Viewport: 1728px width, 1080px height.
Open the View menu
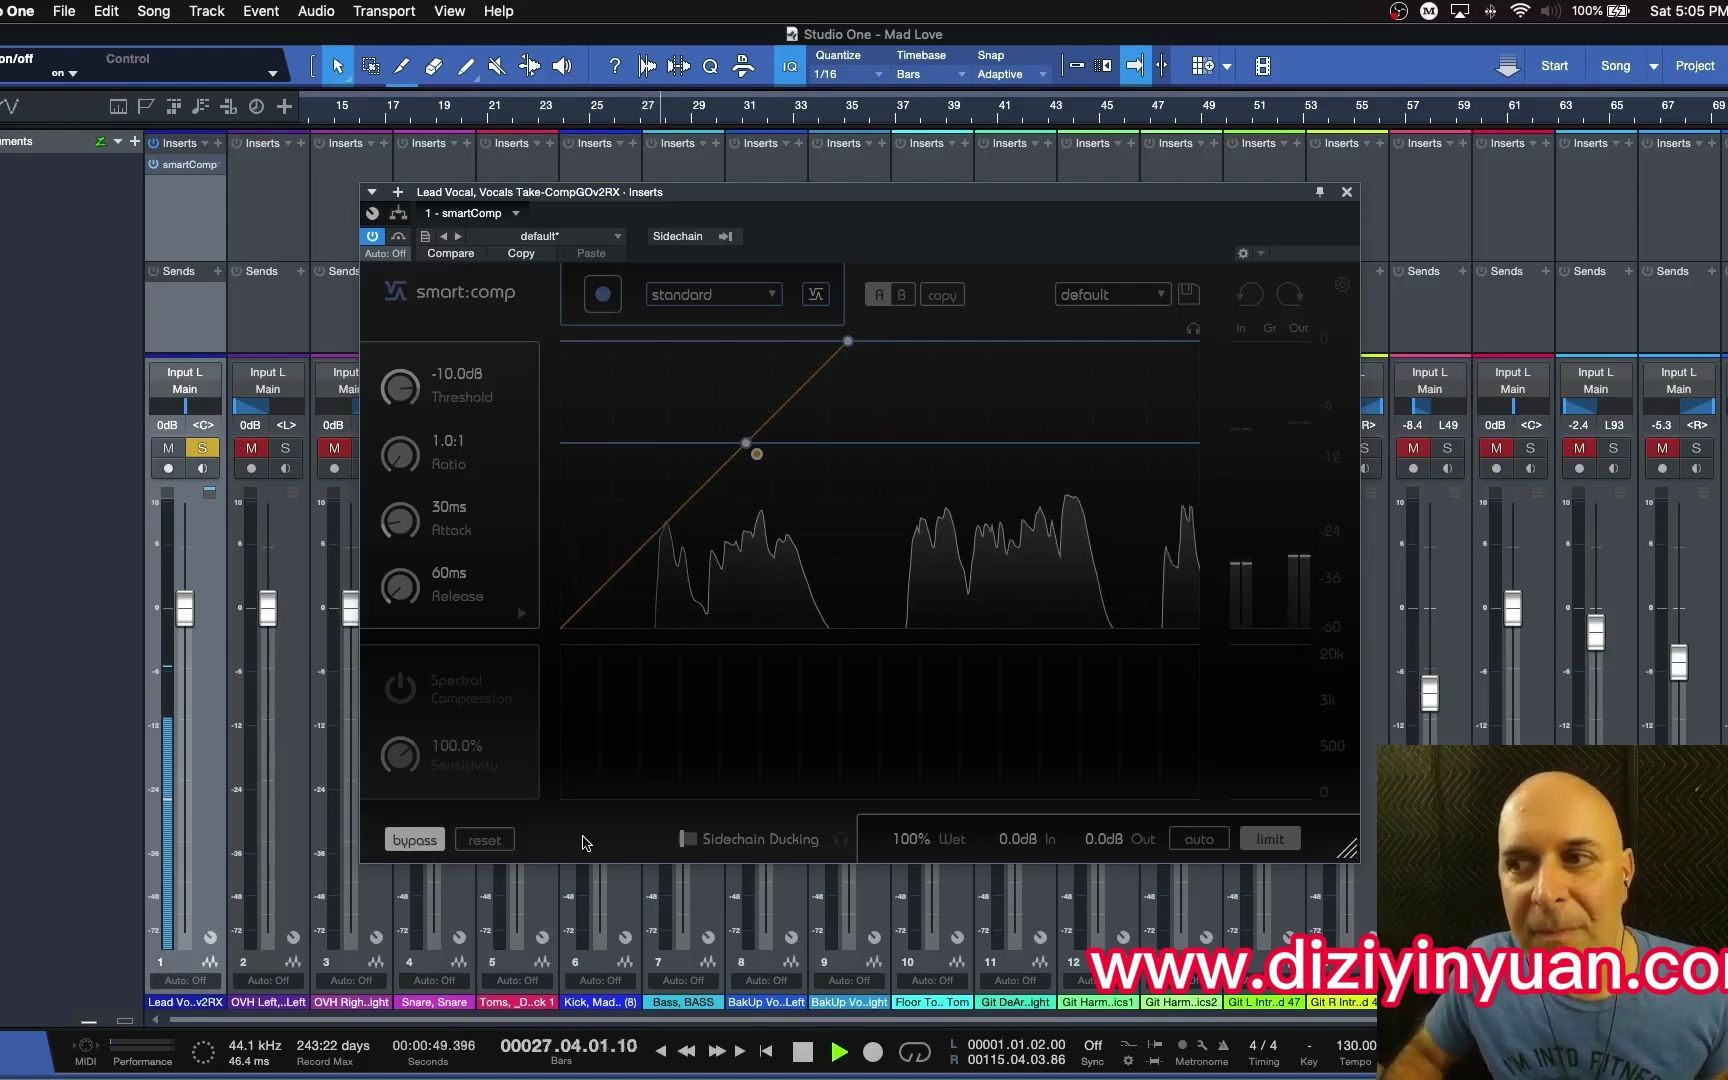(x=449, y=11)
